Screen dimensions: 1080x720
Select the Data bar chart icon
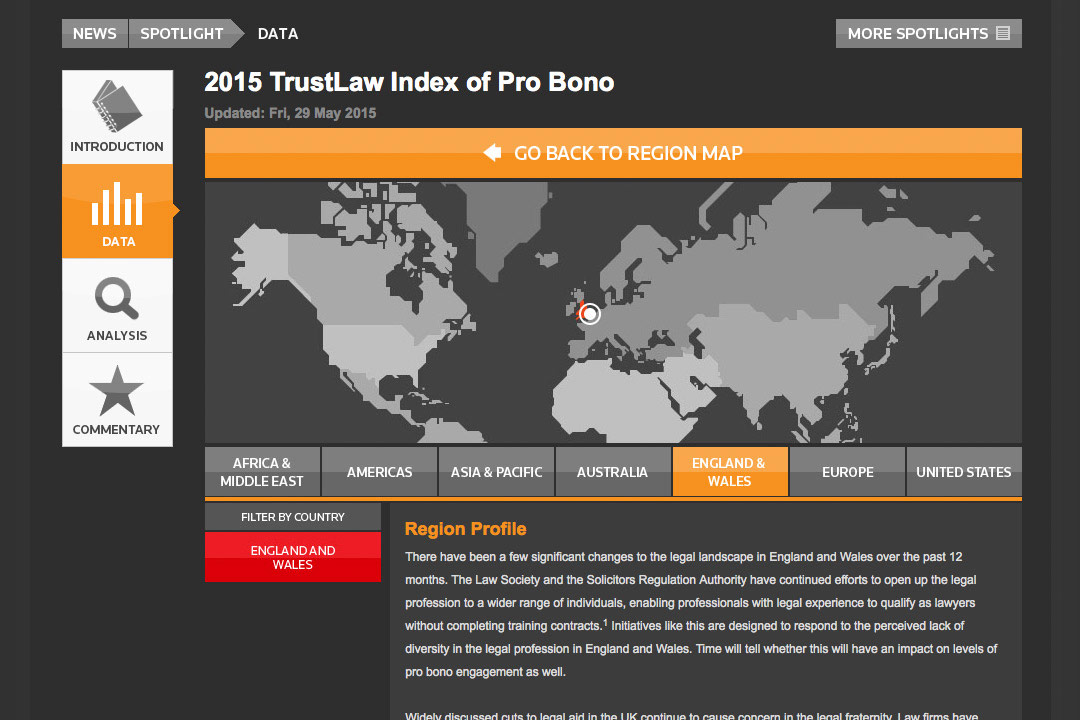click(117, 204)
